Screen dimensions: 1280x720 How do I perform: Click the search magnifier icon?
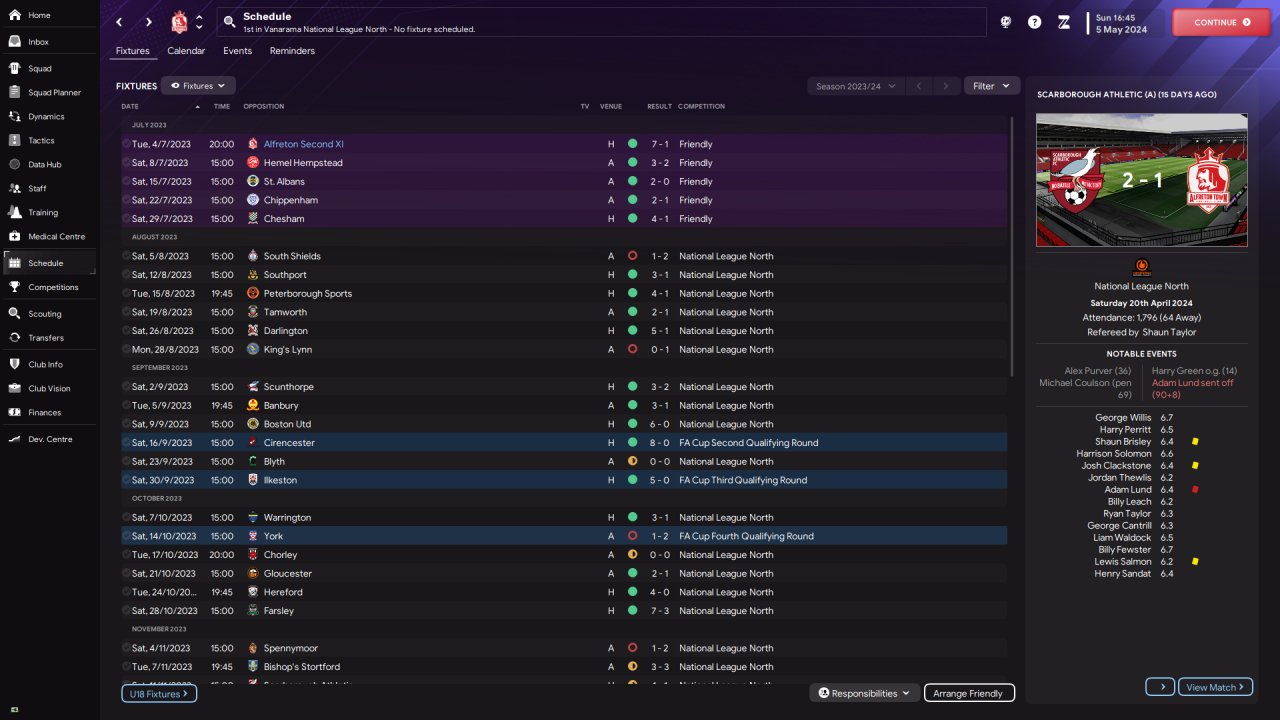229,21
